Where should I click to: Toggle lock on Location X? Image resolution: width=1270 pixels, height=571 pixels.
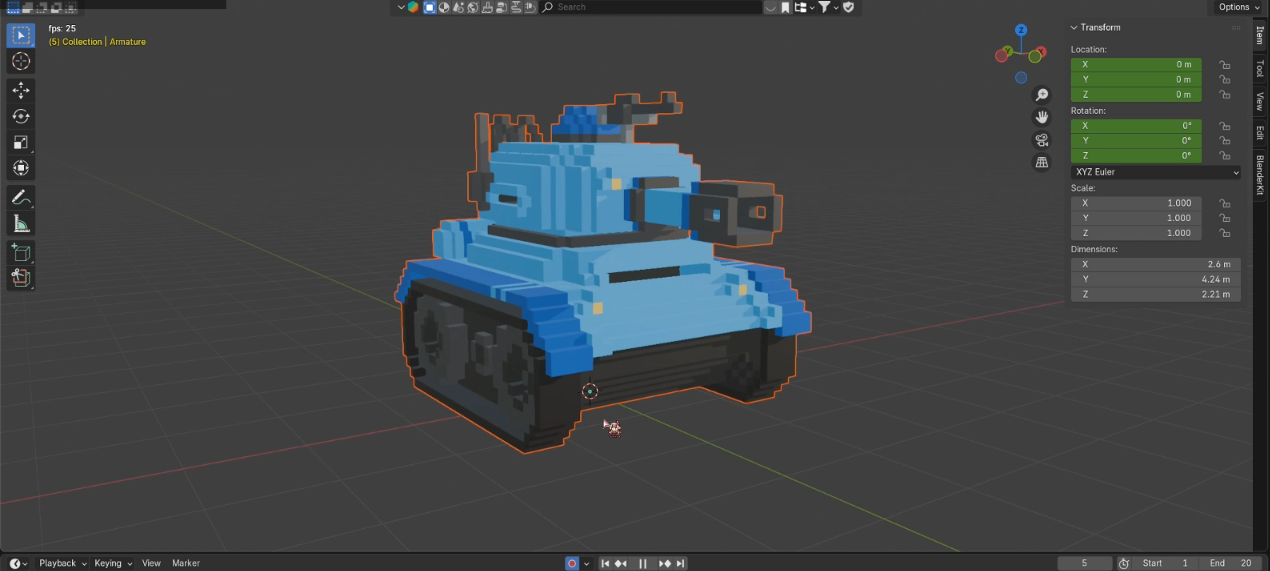coord(1224,64)
